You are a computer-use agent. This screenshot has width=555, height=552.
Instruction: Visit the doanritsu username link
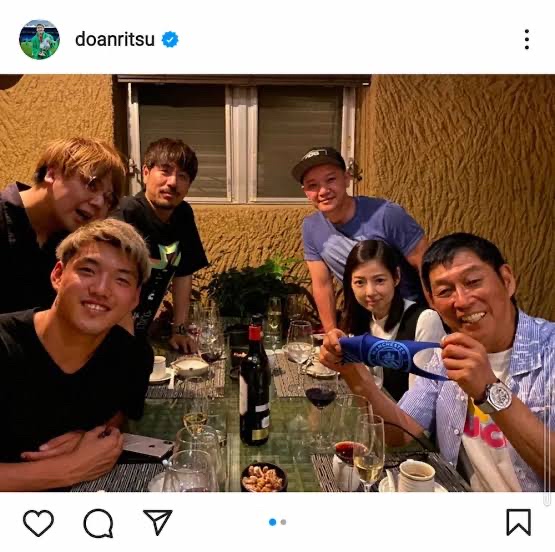pyautogui.click(x=115, y=39)
